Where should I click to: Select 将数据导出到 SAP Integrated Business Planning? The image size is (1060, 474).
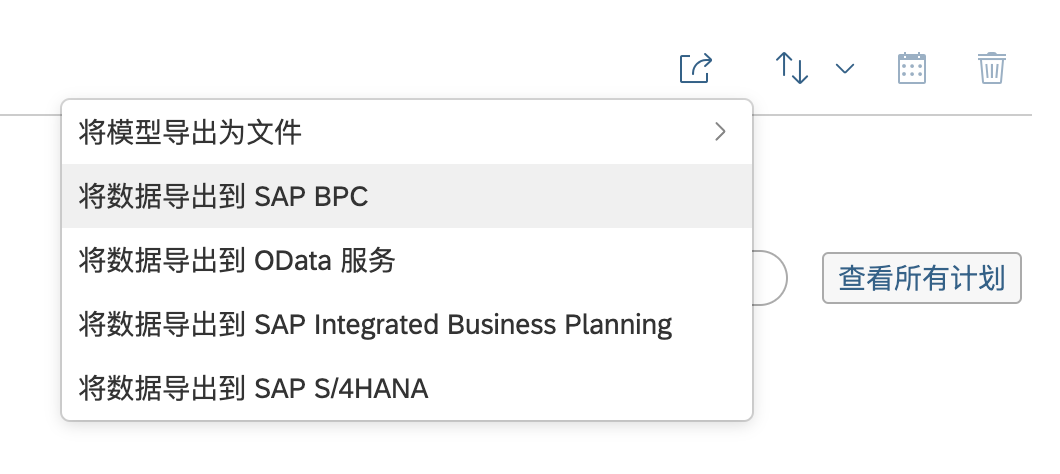(375, 325)
